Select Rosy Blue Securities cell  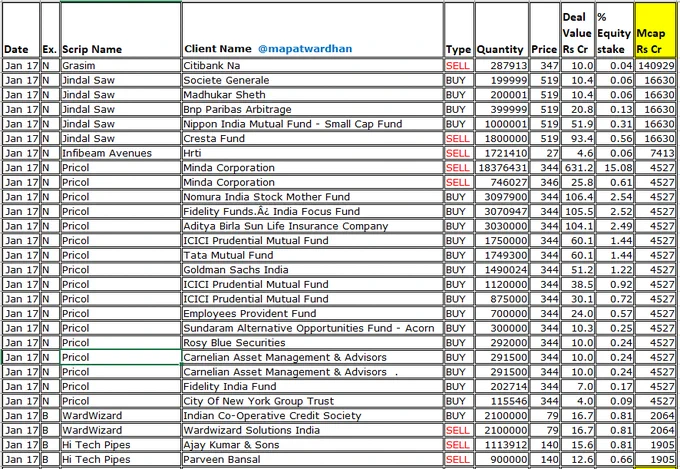coord(313,343)
